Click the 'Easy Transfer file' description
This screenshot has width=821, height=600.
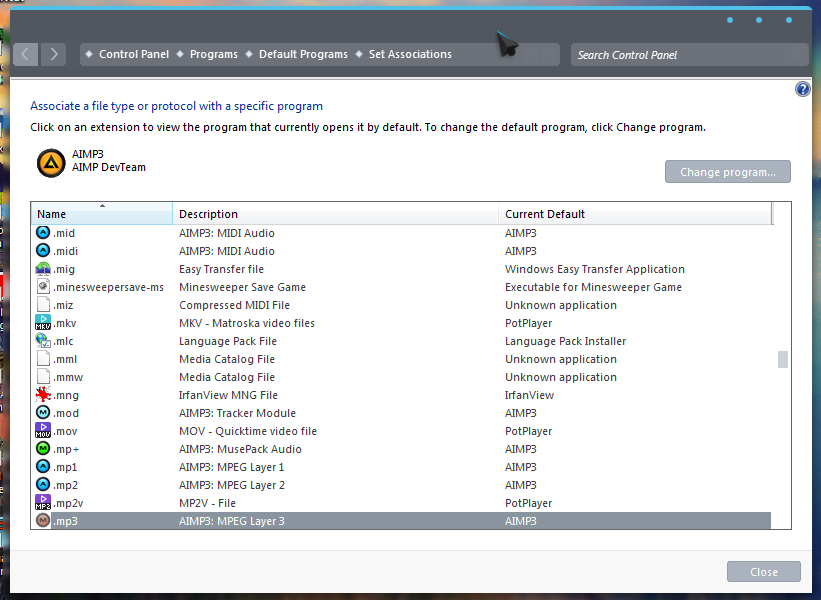[221, 269]
